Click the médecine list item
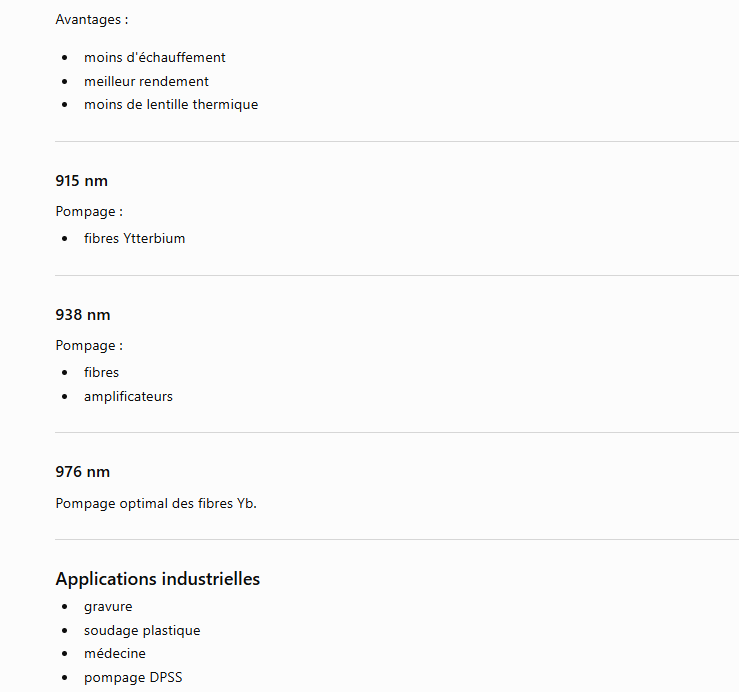The height and width of the screenshot is (692, 739). 115,654
